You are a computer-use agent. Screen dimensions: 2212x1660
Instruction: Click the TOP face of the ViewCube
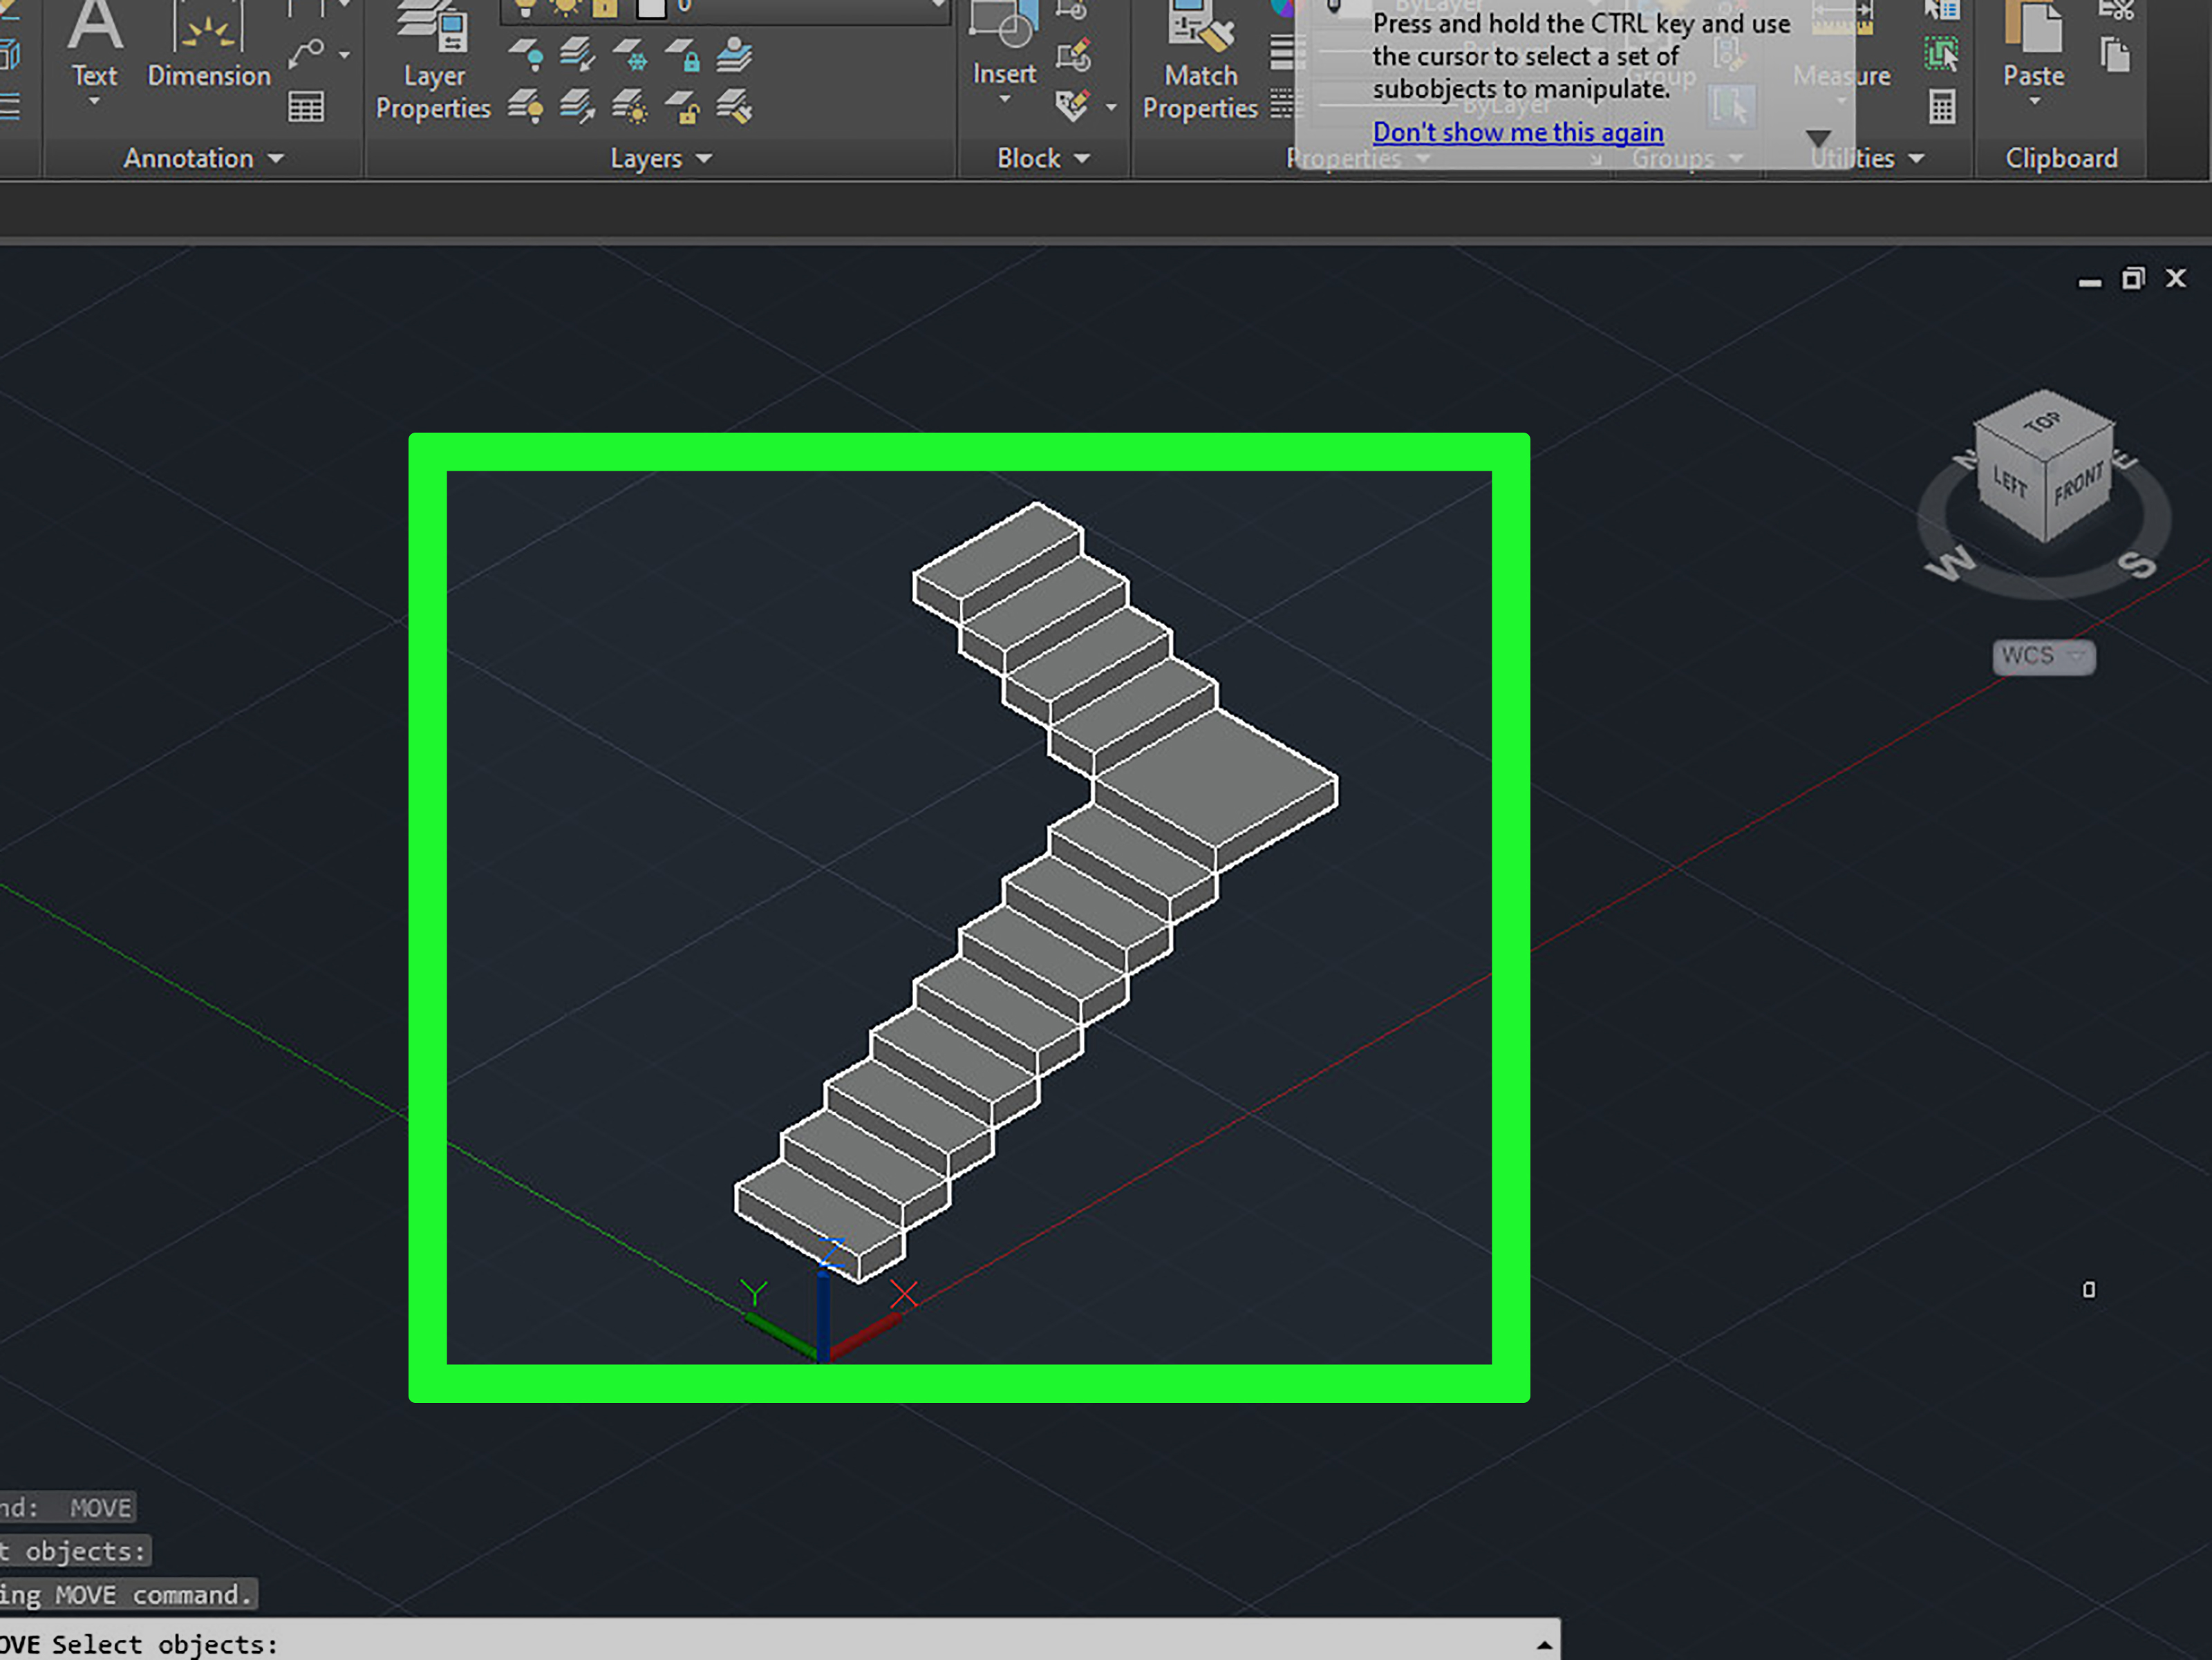[x=2043, y=424]
